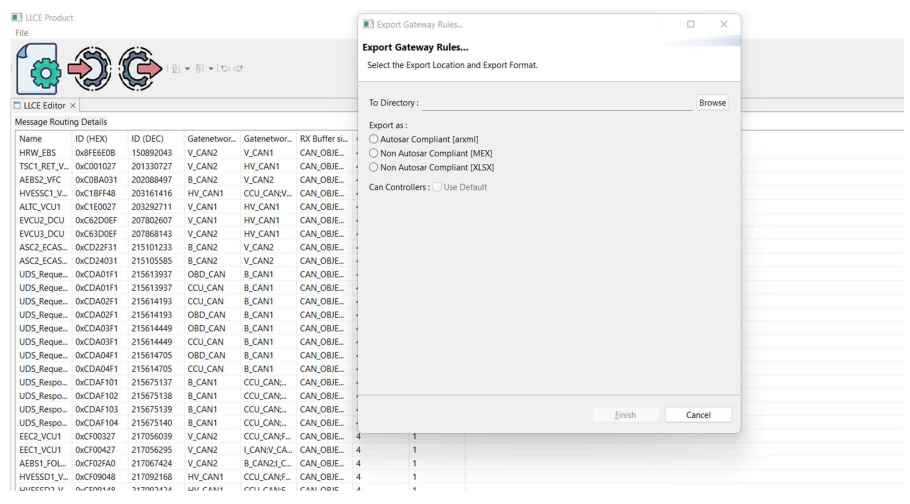Image resolution: width=910 pixels, height=504 pixels.
Task: Select the AEBS2_VFC message name
Action: point(40,180)
